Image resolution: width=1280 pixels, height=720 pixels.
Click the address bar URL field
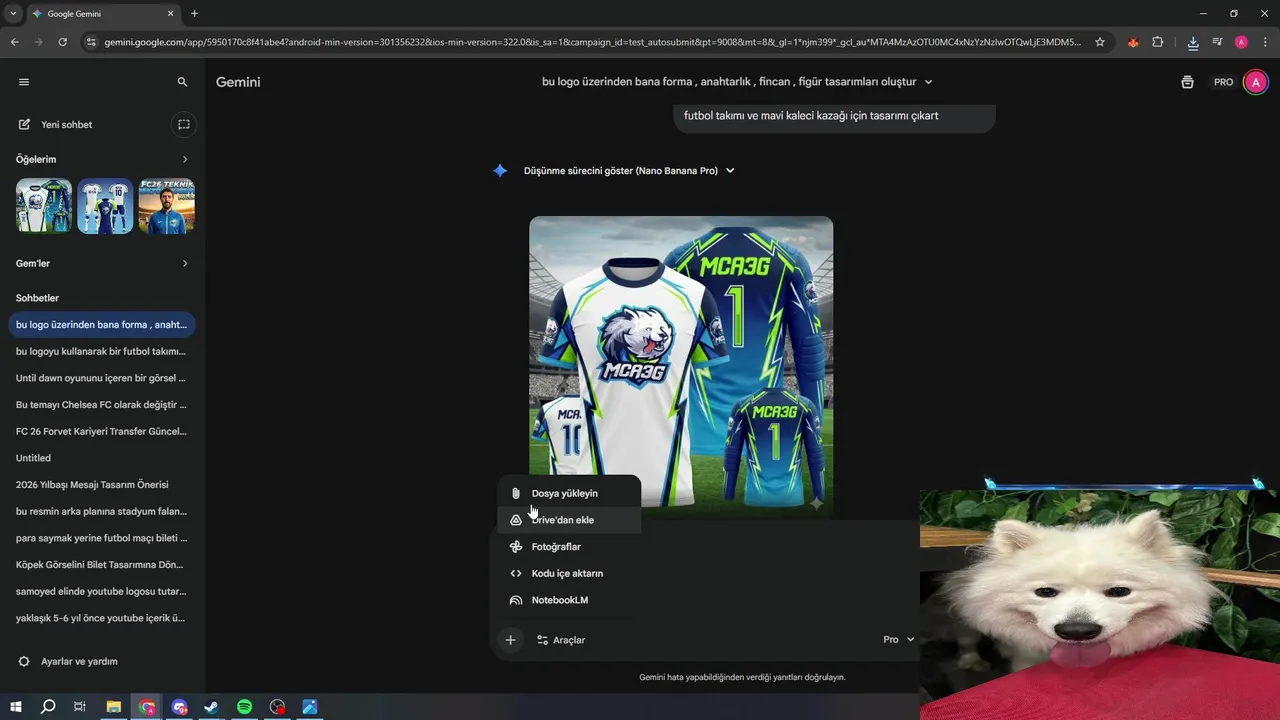click(592, 42)
